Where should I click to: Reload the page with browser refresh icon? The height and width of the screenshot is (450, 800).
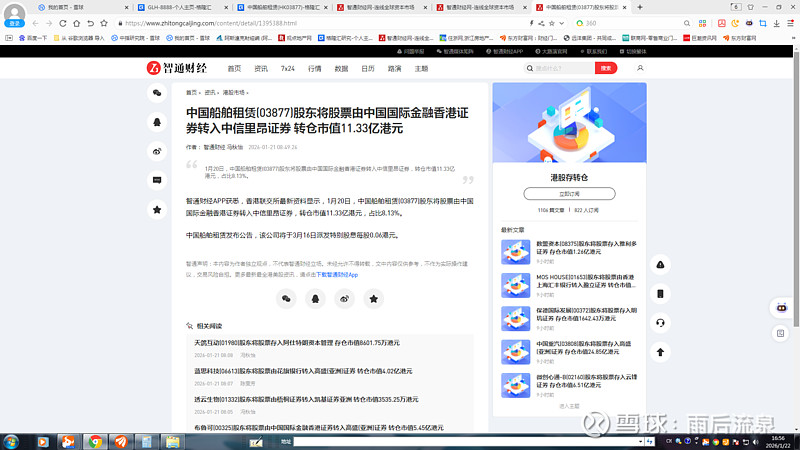coord(63,23)
